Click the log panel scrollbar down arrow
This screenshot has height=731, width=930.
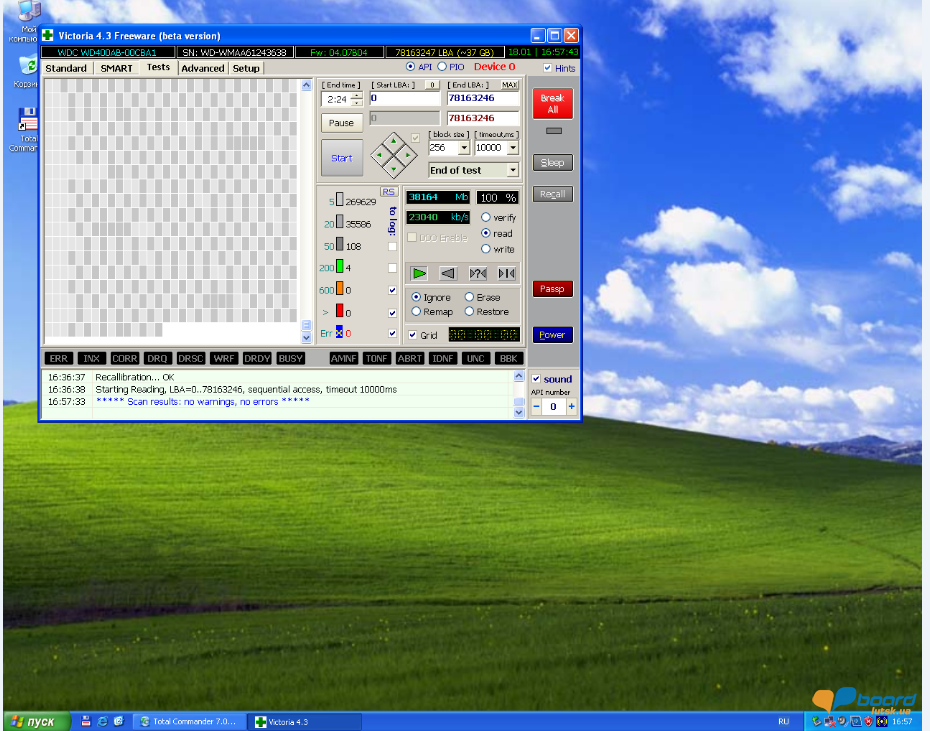coord(518,411)
